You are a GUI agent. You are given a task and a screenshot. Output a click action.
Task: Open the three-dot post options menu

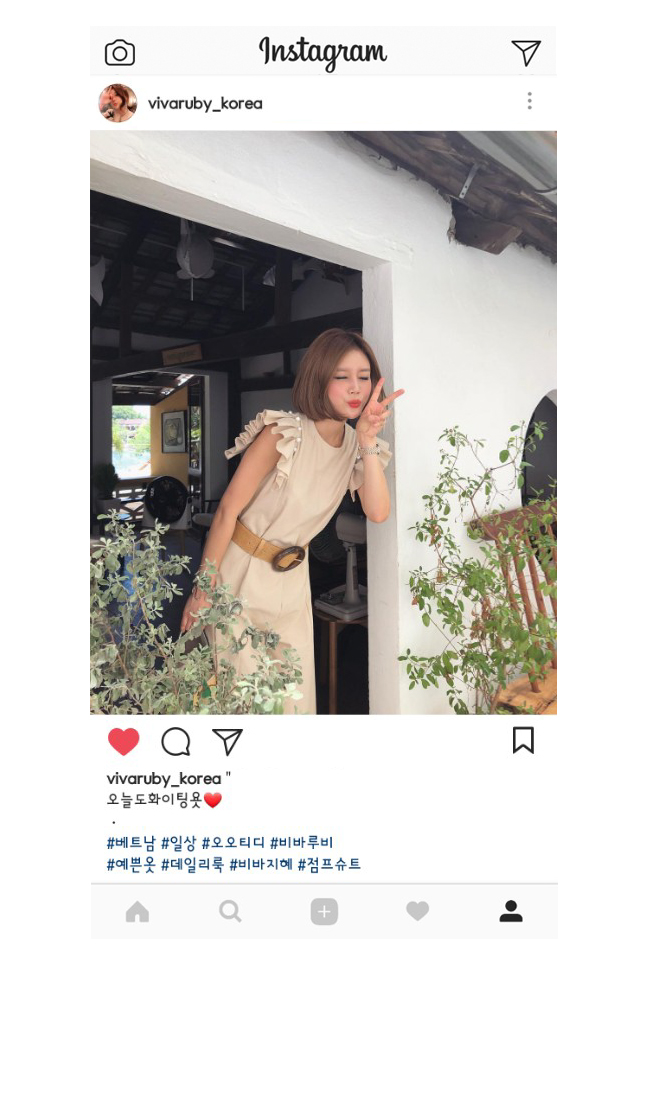pos(529,101)
